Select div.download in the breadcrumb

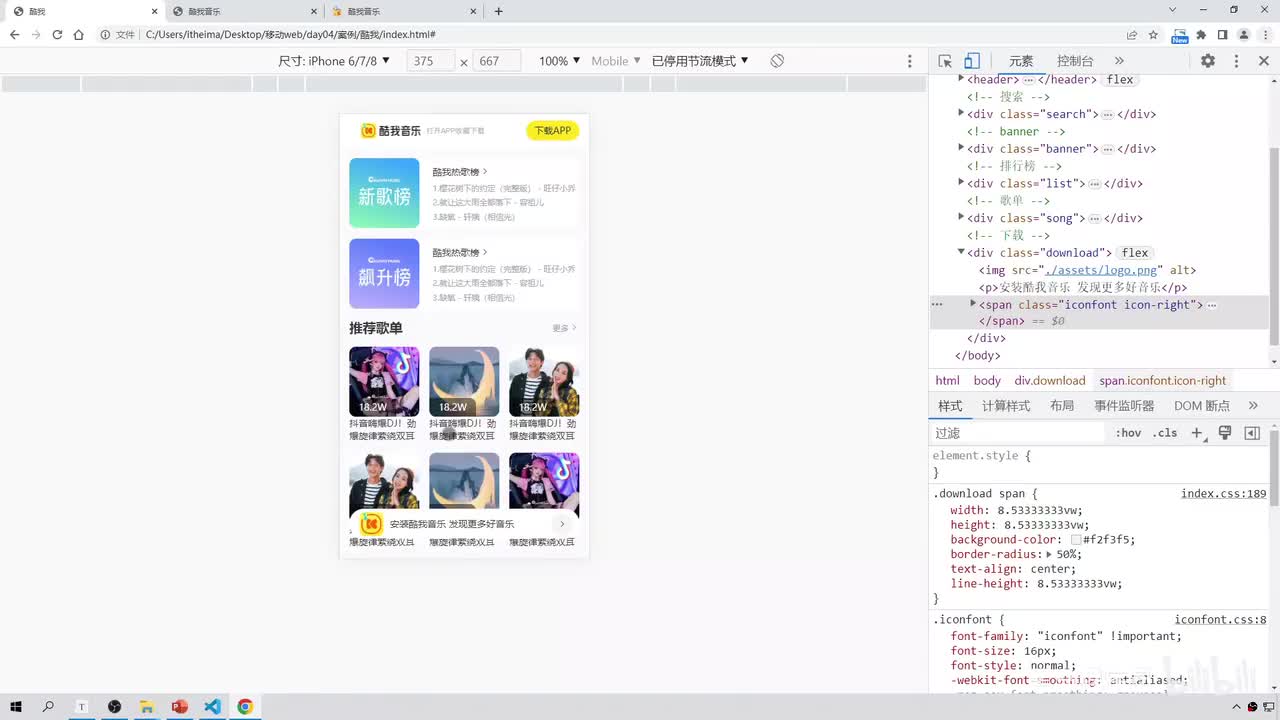point(1050,381)
